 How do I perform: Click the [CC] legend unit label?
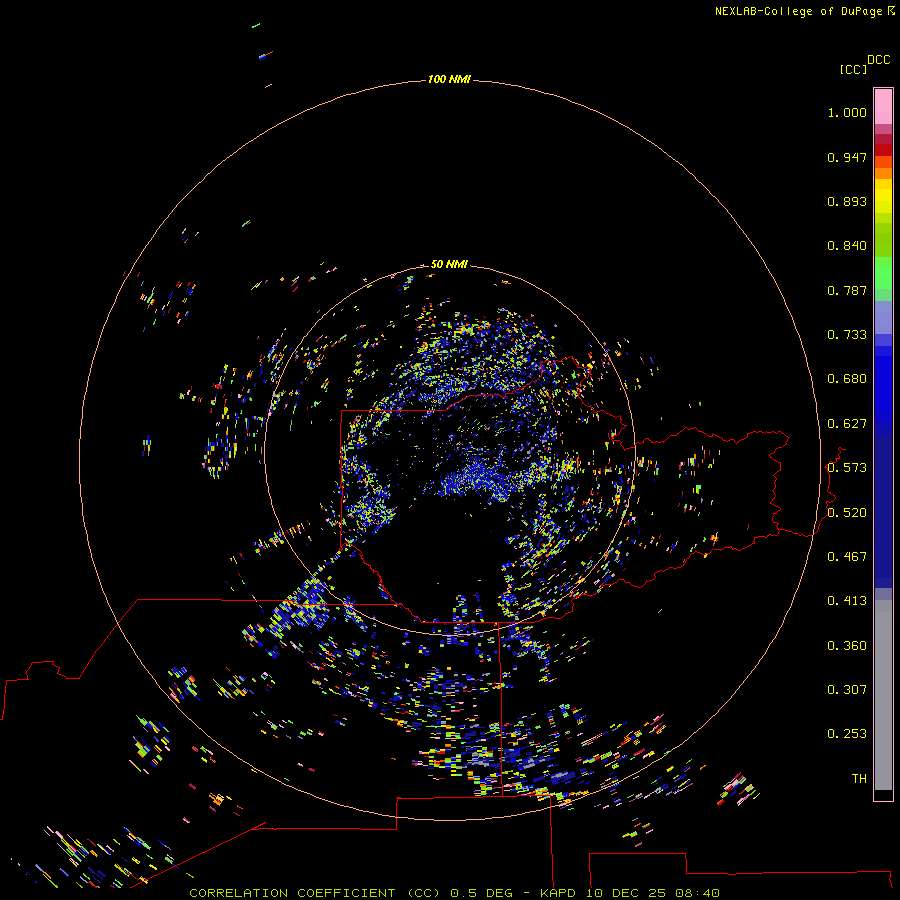(x=853, y=69)
